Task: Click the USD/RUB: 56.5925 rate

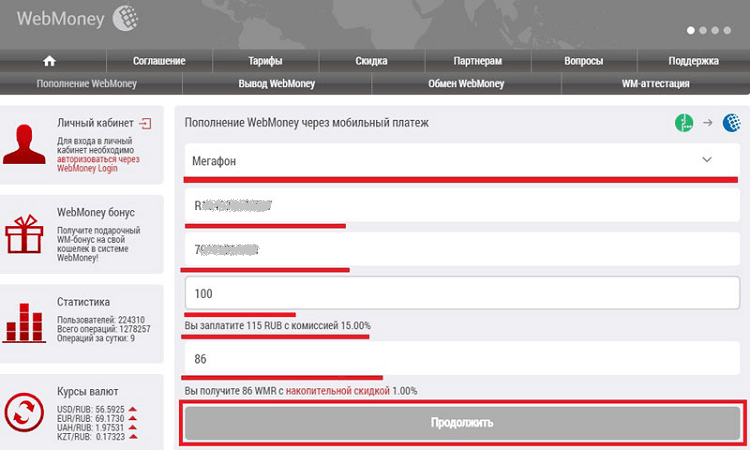Action: click(x=91, y=409)
